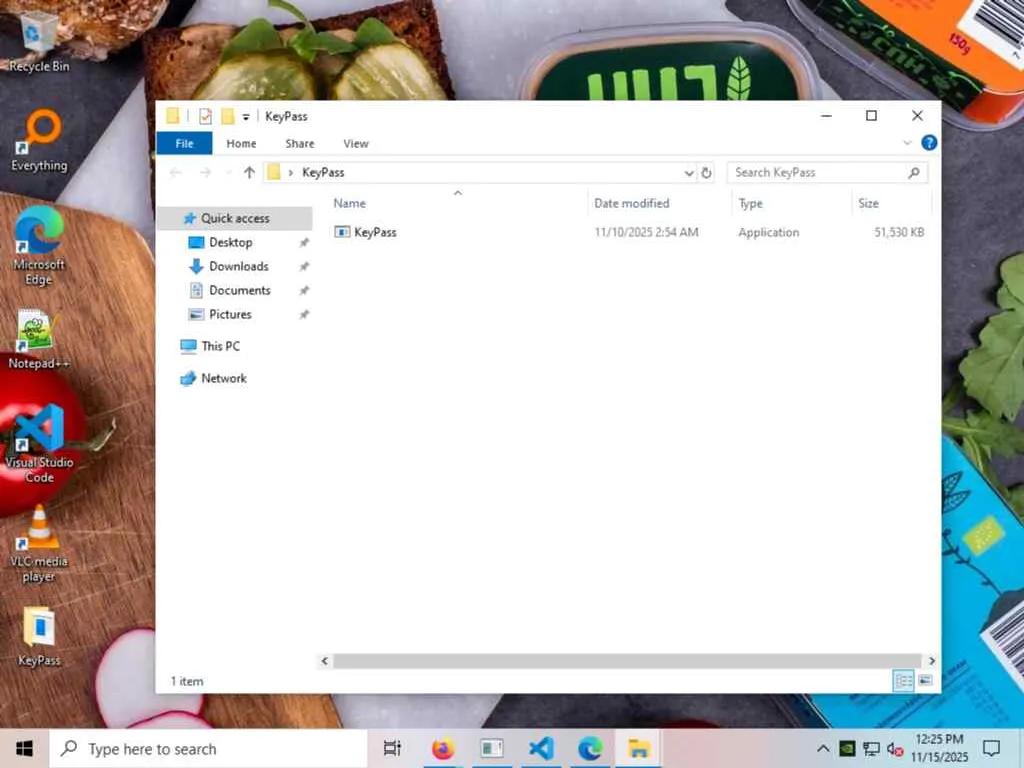Click File Explorer in the taskbar
This screenshot has height=768, width=1024.
pyautogui.click(x=639, y=748)
